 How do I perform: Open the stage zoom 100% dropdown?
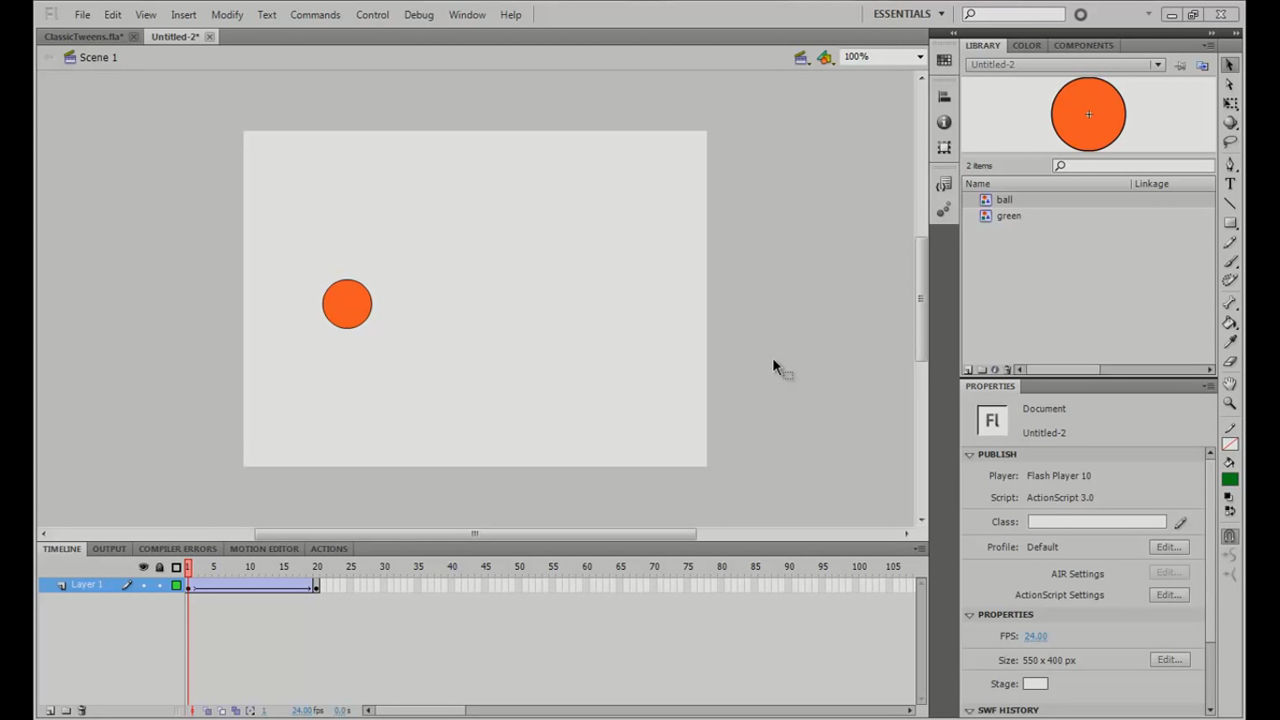[920, 57]
